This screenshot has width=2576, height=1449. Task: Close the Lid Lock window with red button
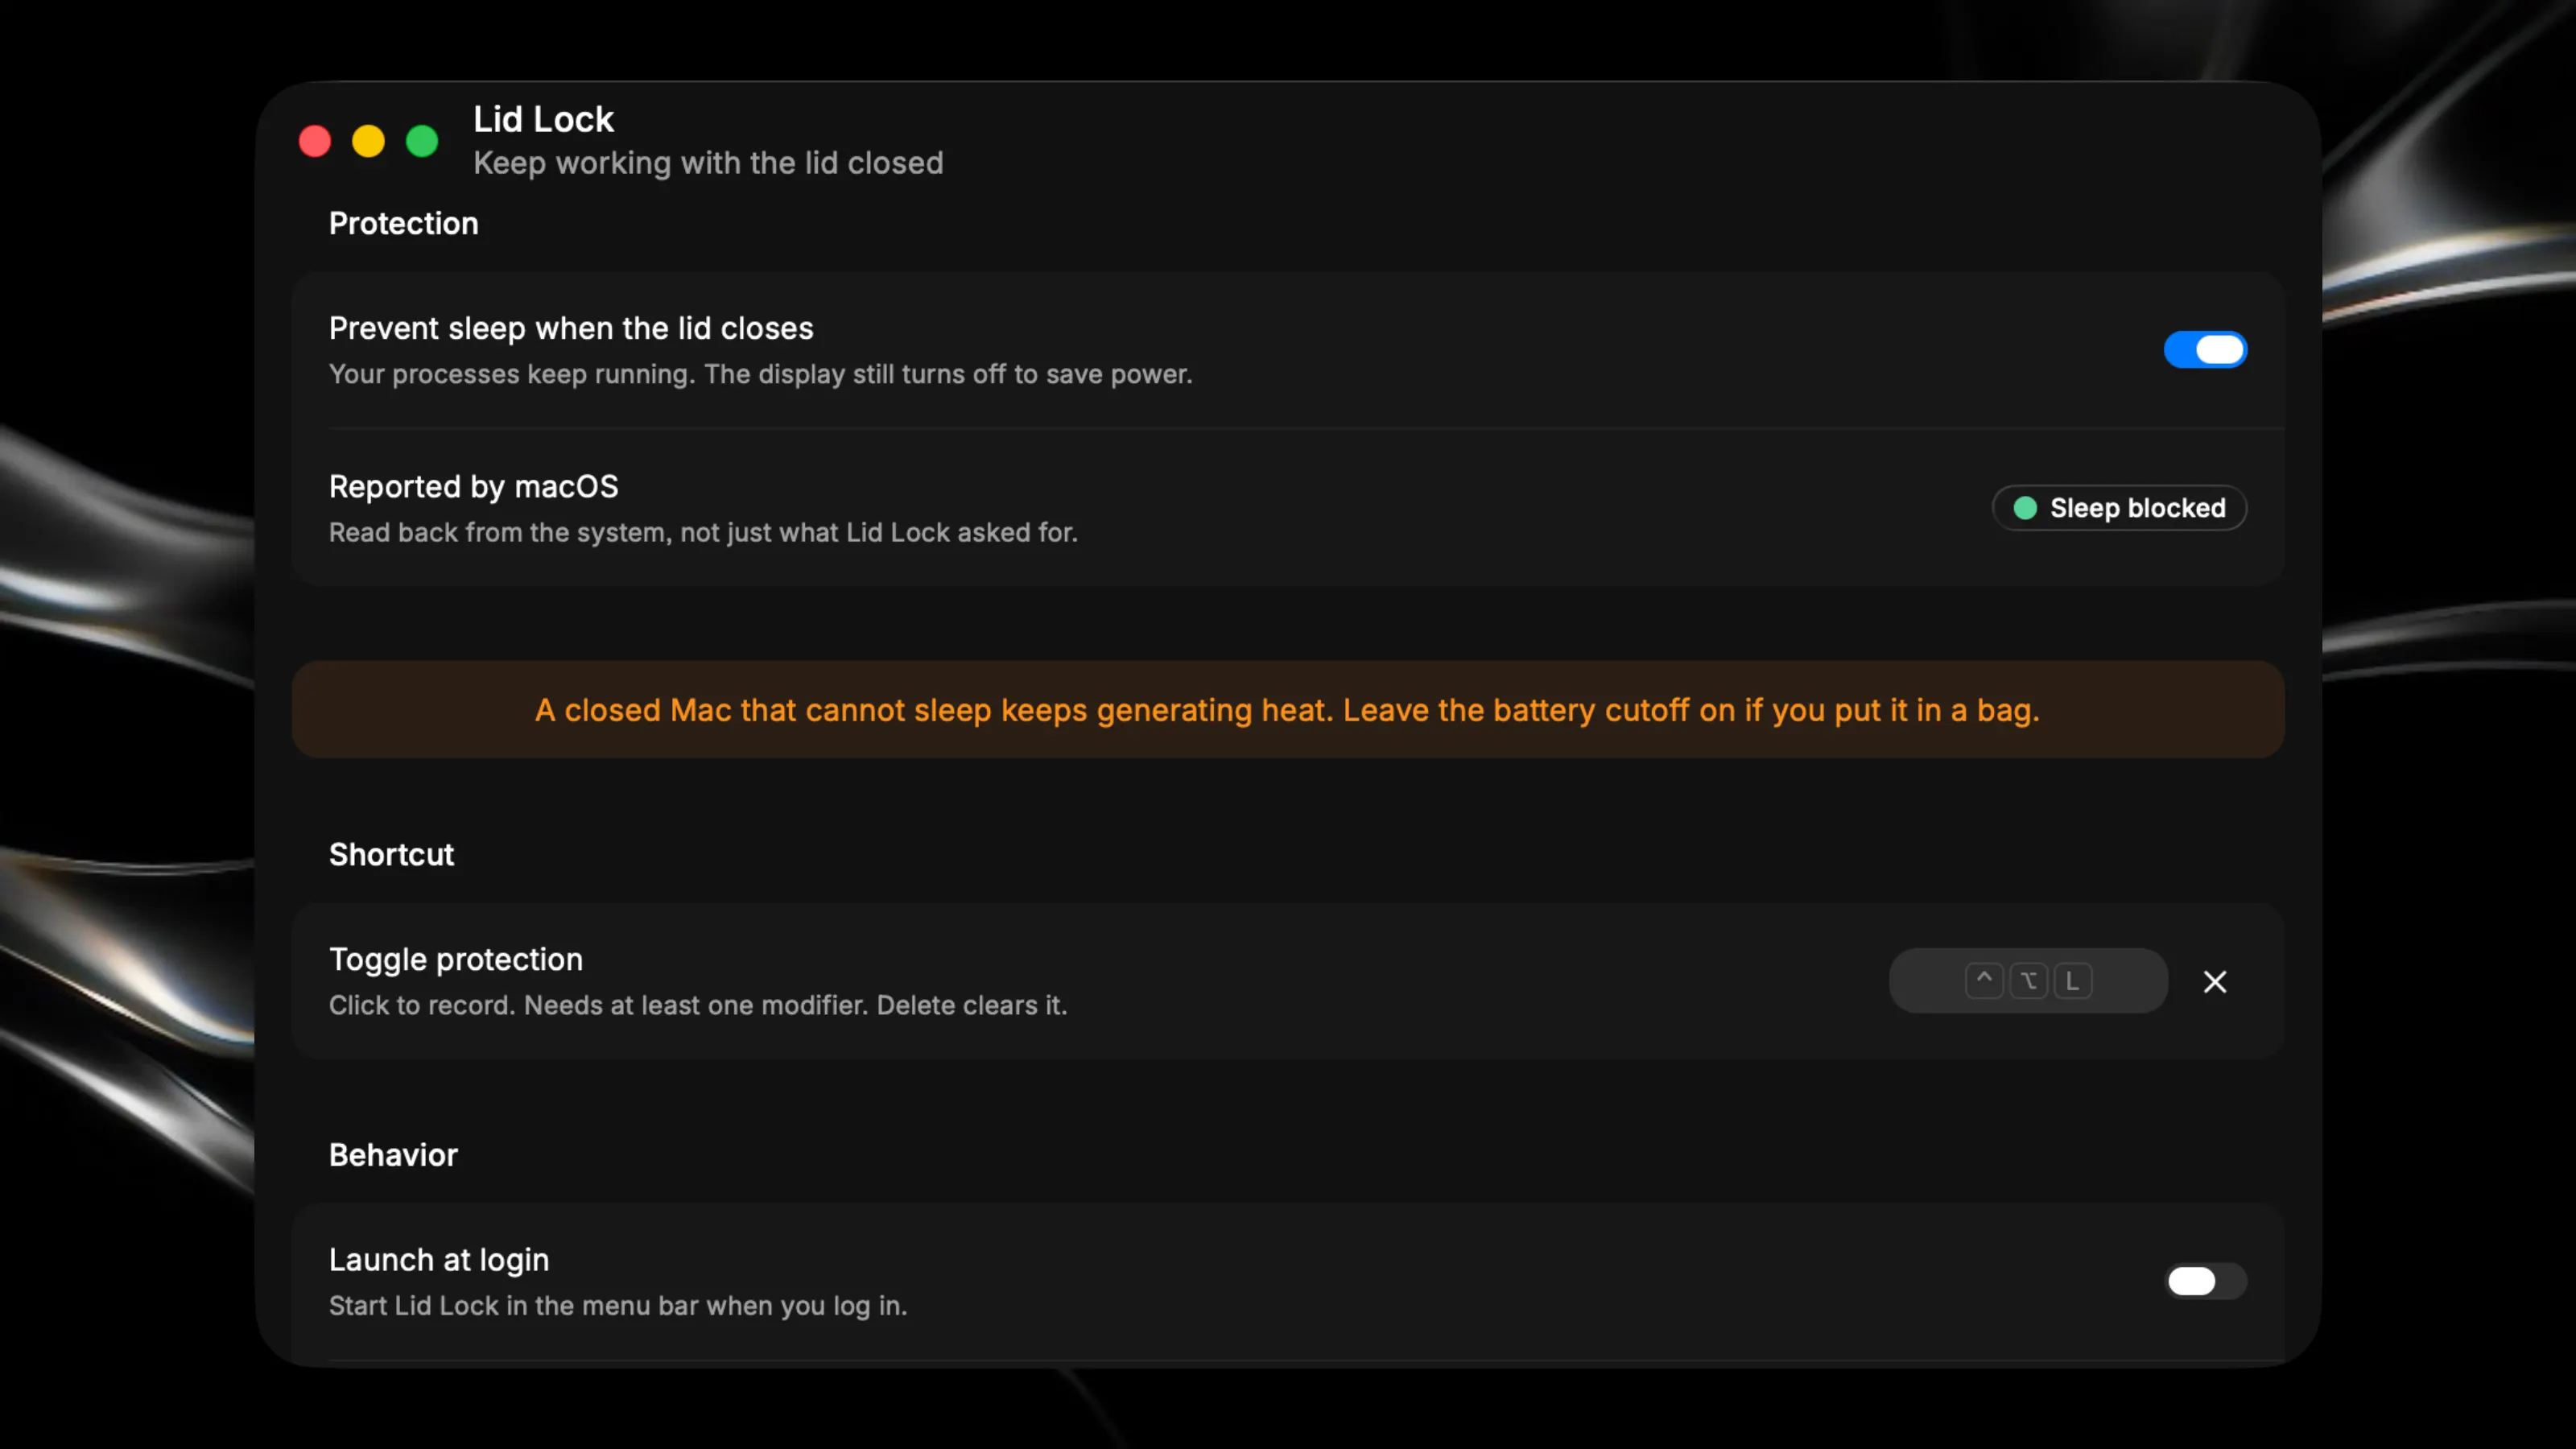315,141
